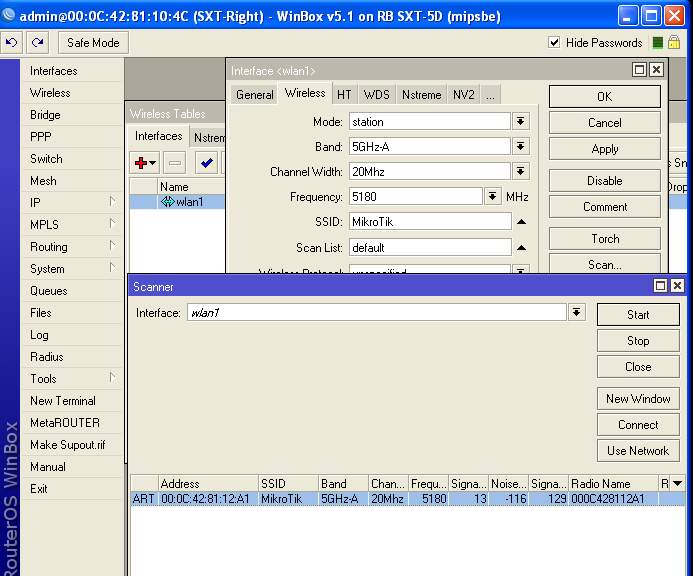This screenshot has height=576, width=693.
Task: Switch to the Nstreme tab in wlan1 dialog
Action: click(x=421, y=95)
